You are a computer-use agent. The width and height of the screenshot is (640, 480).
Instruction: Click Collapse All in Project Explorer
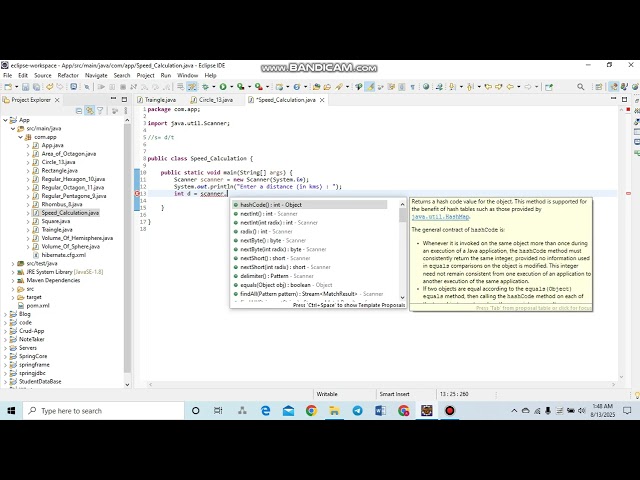click(x=79, y=111)
